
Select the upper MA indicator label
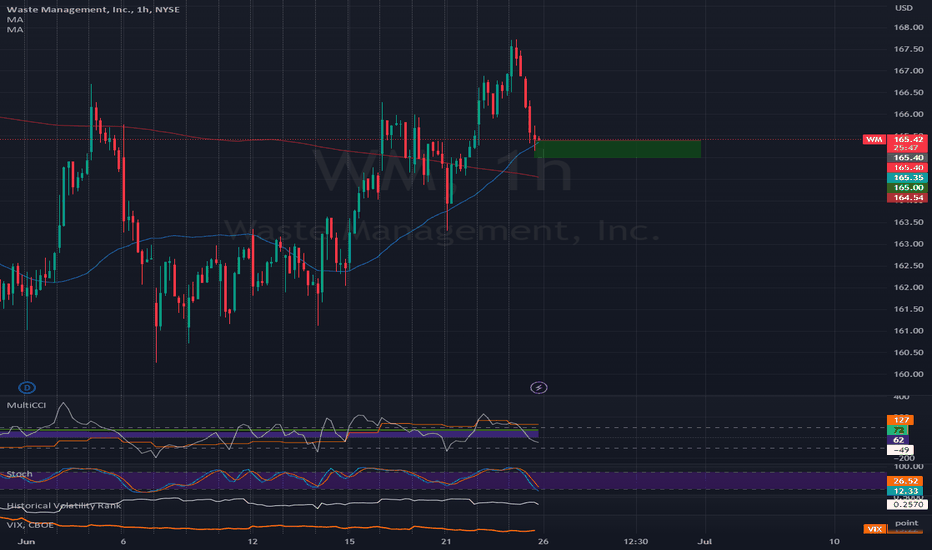(x=15, y=20)
